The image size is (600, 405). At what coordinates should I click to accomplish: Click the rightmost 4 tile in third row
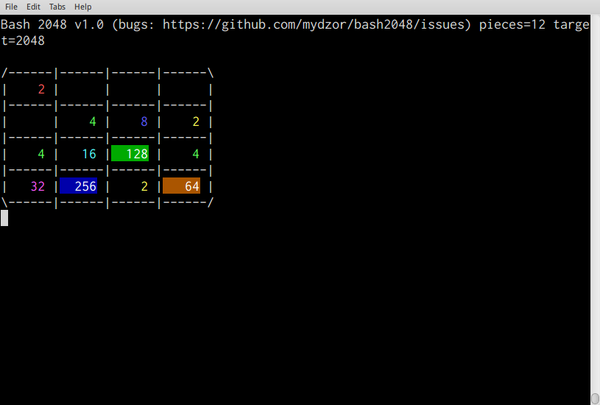196,154
